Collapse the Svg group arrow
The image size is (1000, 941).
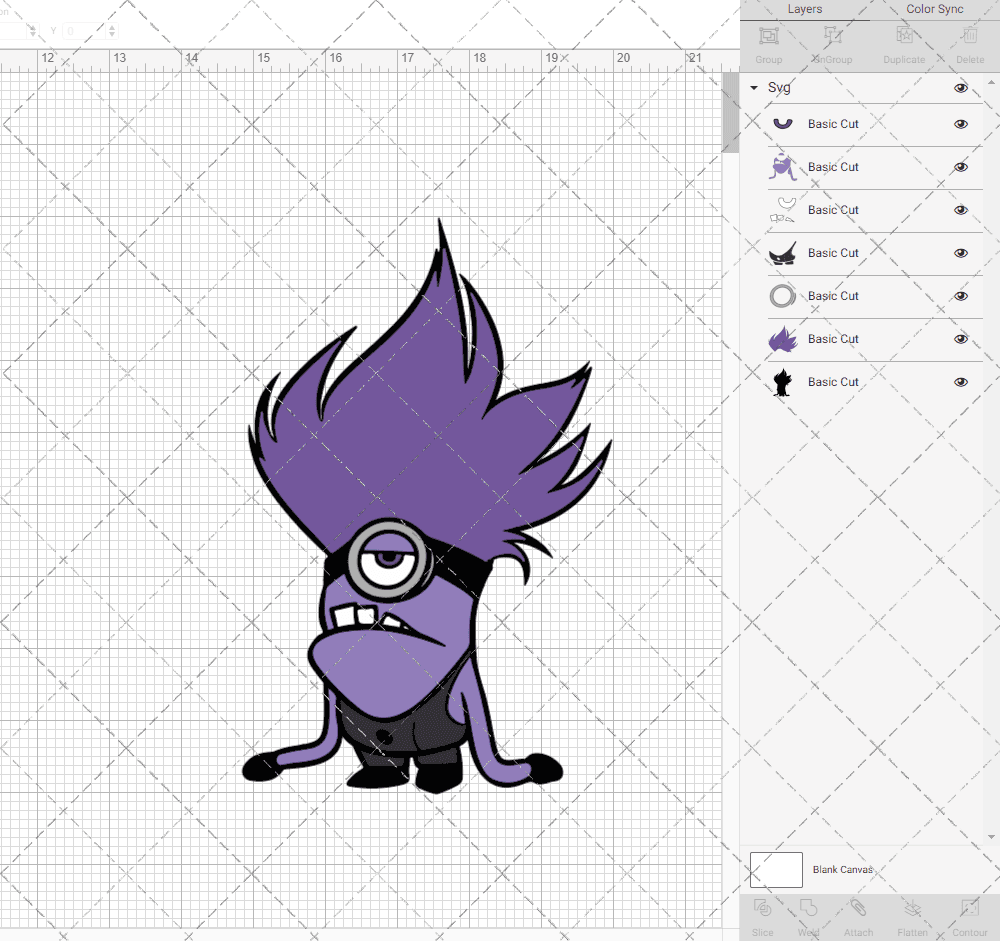click(x=754, y=88)
